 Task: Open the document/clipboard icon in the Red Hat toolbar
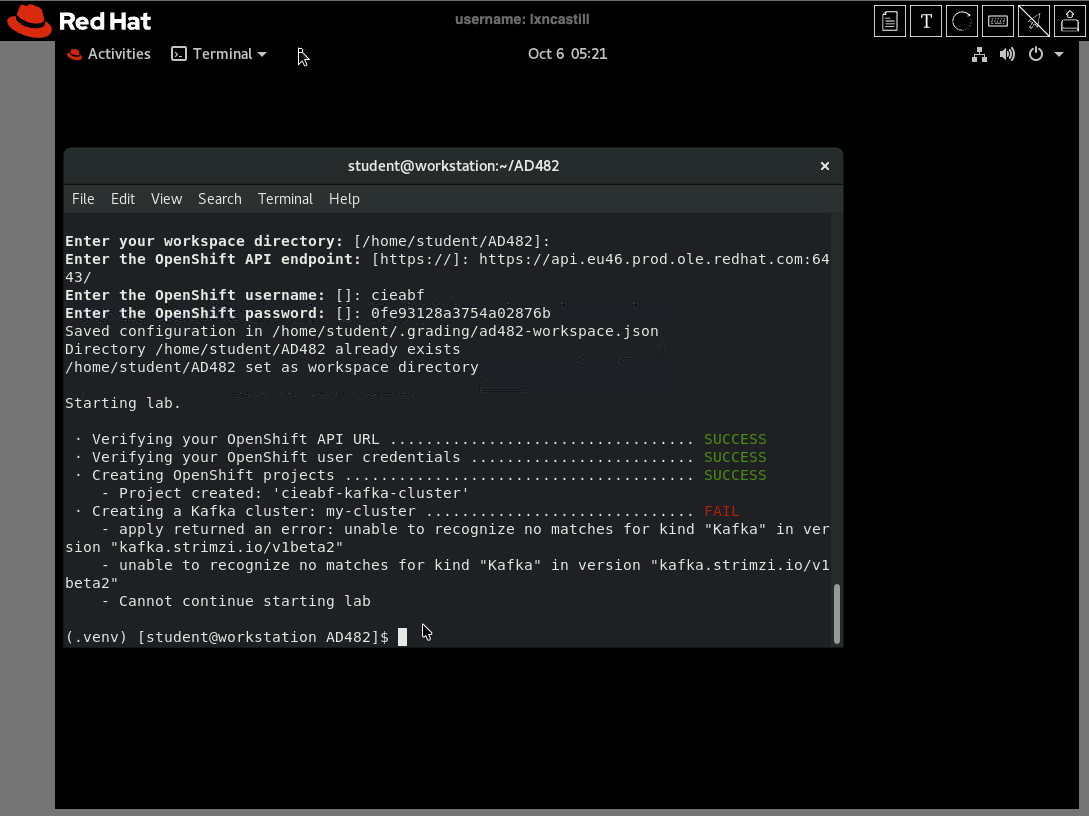coord(890,21)
